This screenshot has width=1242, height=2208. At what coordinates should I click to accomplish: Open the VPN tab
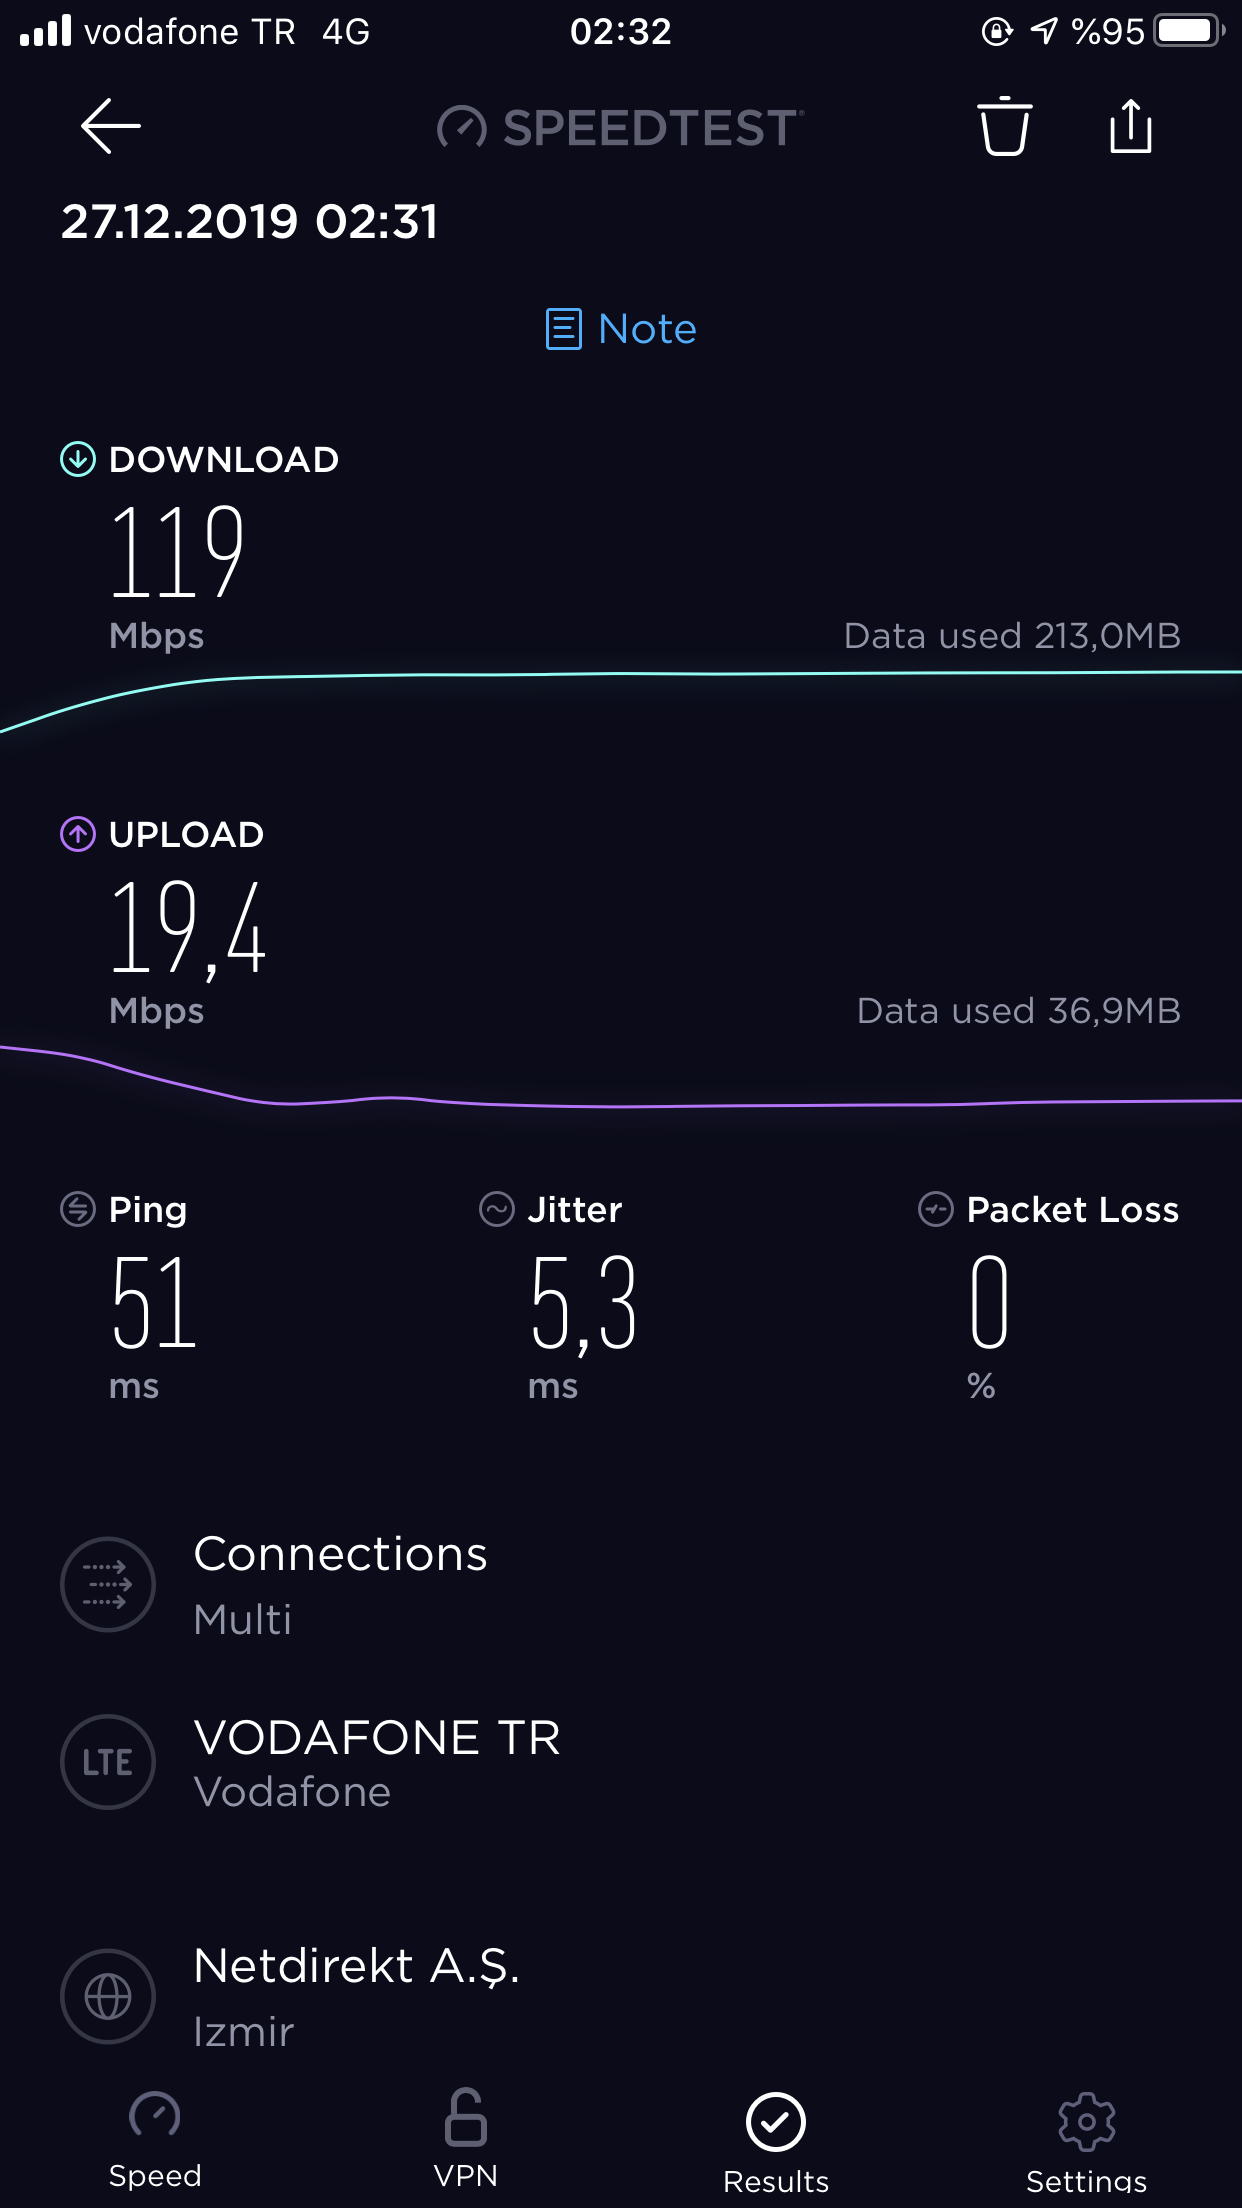466,2140
